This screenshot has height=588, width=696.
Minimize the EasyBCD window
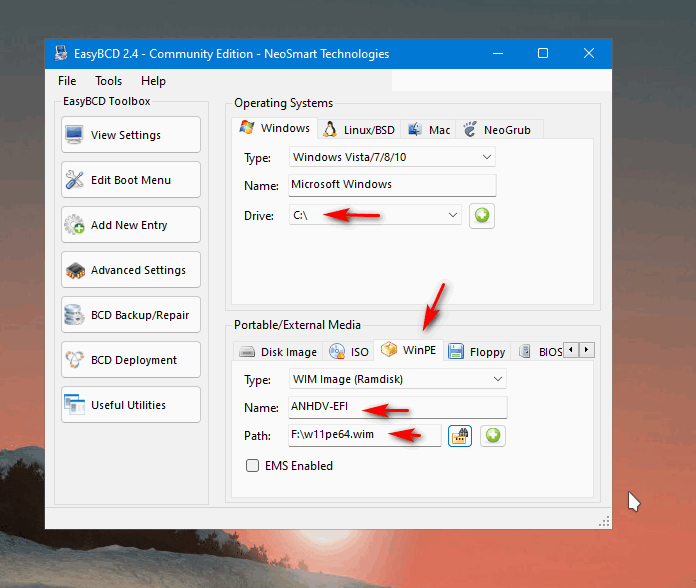(x=498, y=53)
